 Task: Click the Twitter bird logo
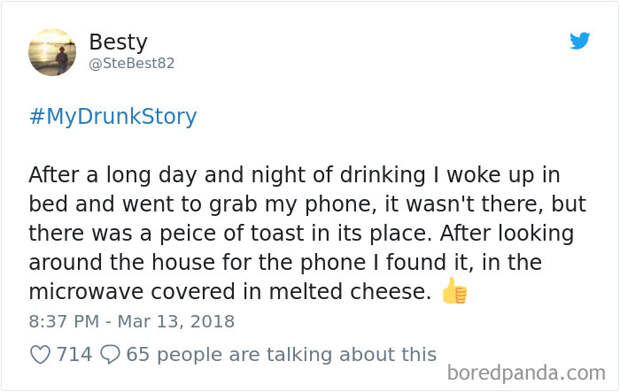[580, 41]
